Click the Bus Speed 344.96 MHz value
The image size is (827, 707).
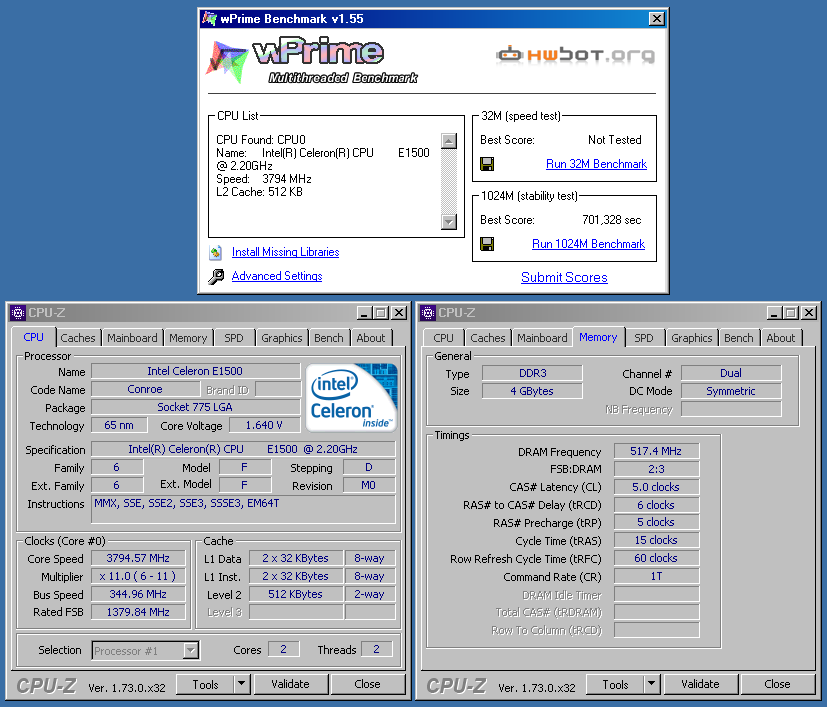point(138,594)
